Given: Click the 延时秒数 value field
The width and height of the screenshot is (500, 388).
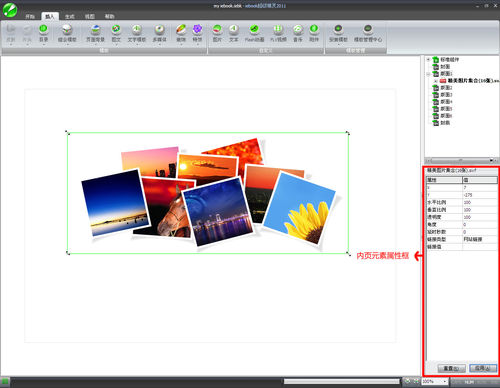Looking at the screenshot, I should [x=479, y=232].
